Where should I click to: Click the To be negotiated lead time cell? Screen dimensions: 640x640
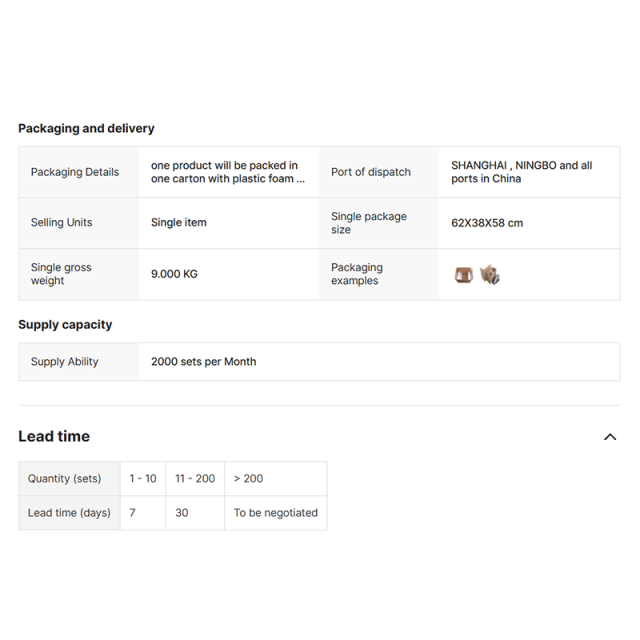pyautogui.click(x=275, y=513)
